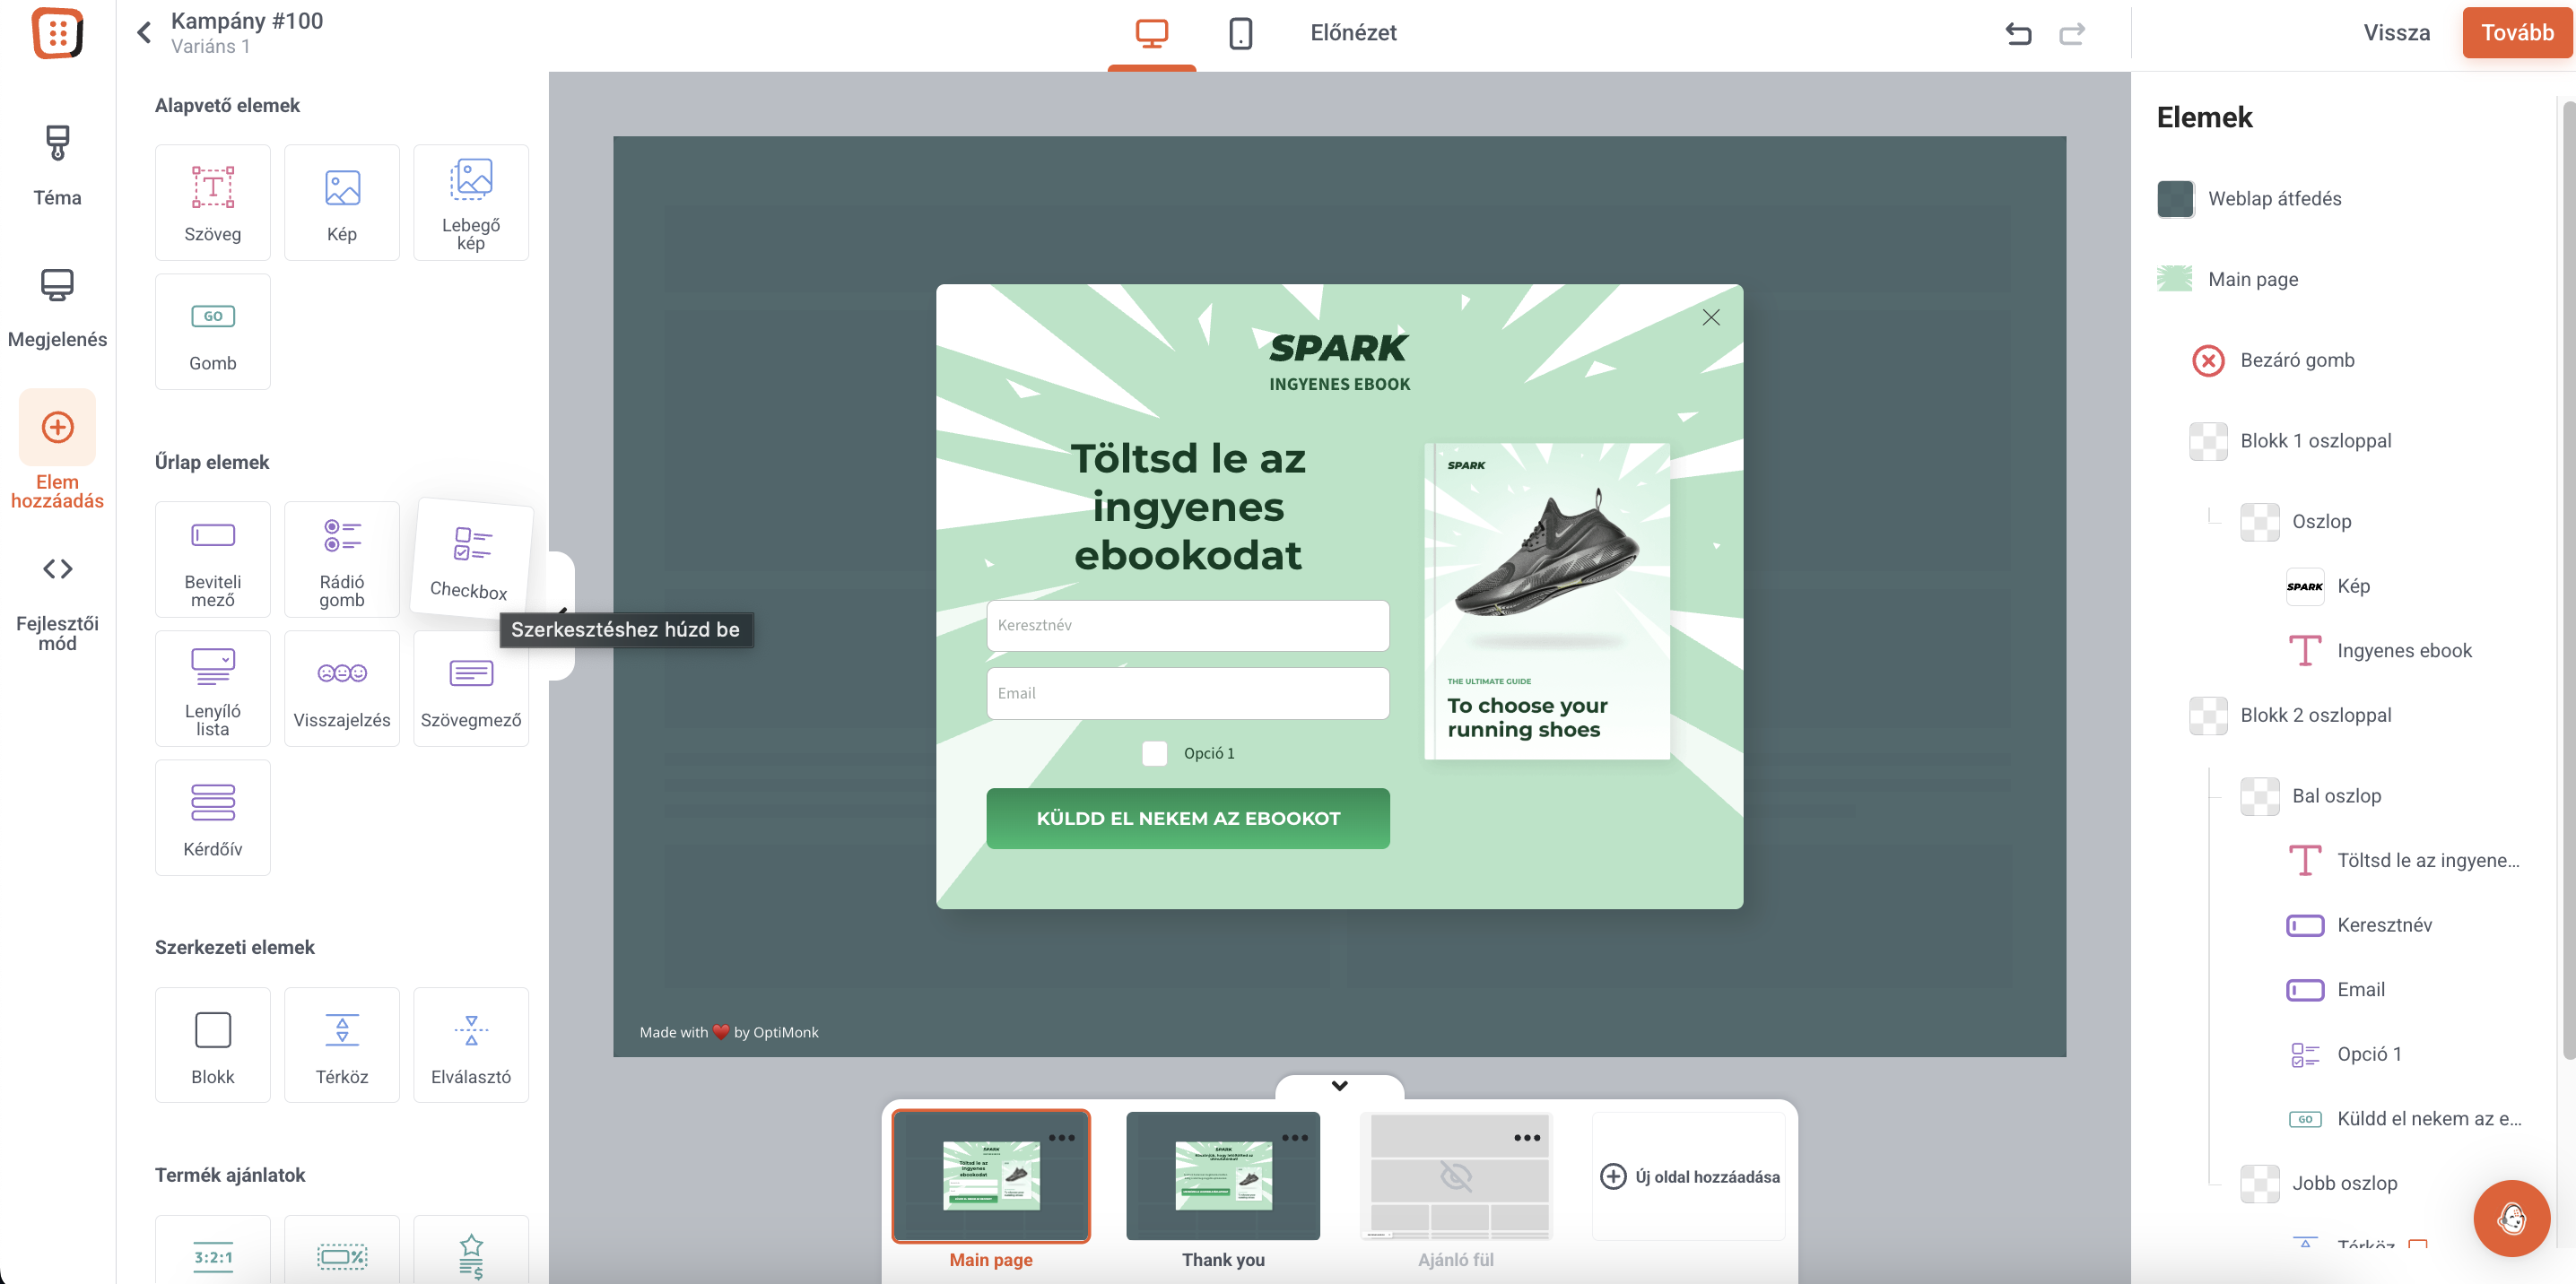Viewport: 2576px width, 1284px height.
Task: Click the Tovább button
Action: [2516, 33]
